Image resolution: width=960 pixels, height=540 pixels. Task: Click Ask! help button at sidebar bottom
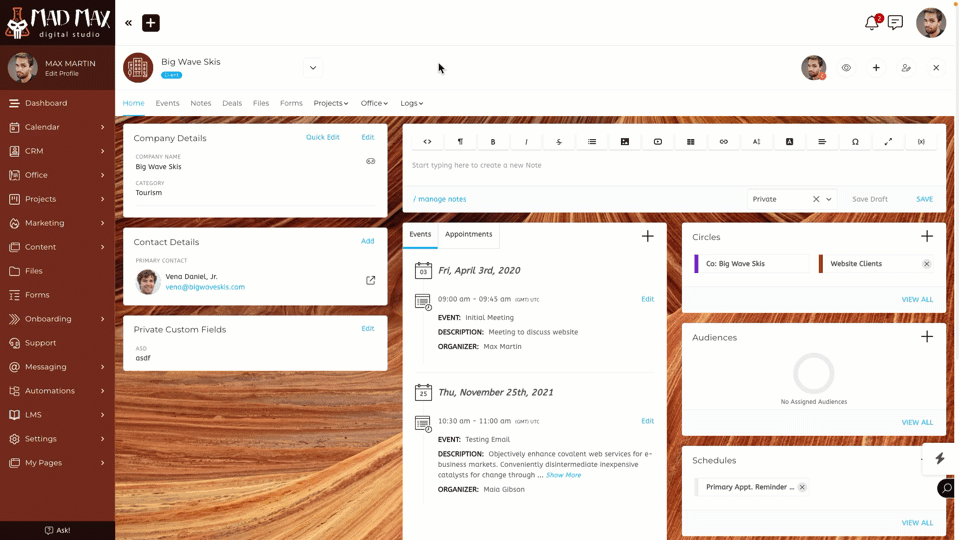58,530
